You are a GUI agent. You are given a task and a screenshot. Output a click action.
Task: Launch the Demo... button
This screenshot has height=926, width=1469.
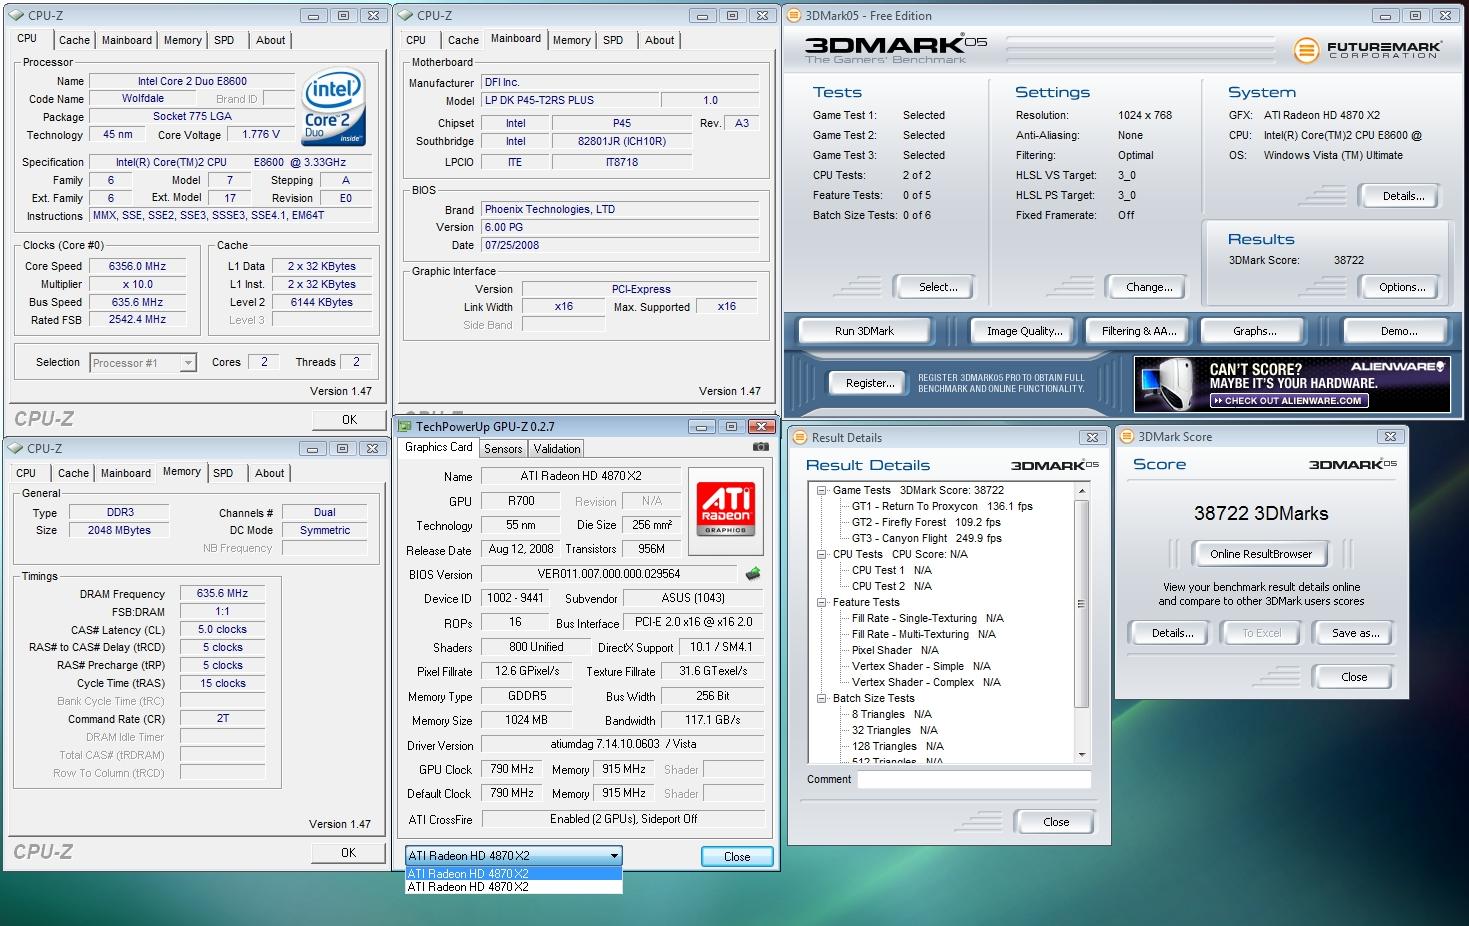pos(1398,331)
